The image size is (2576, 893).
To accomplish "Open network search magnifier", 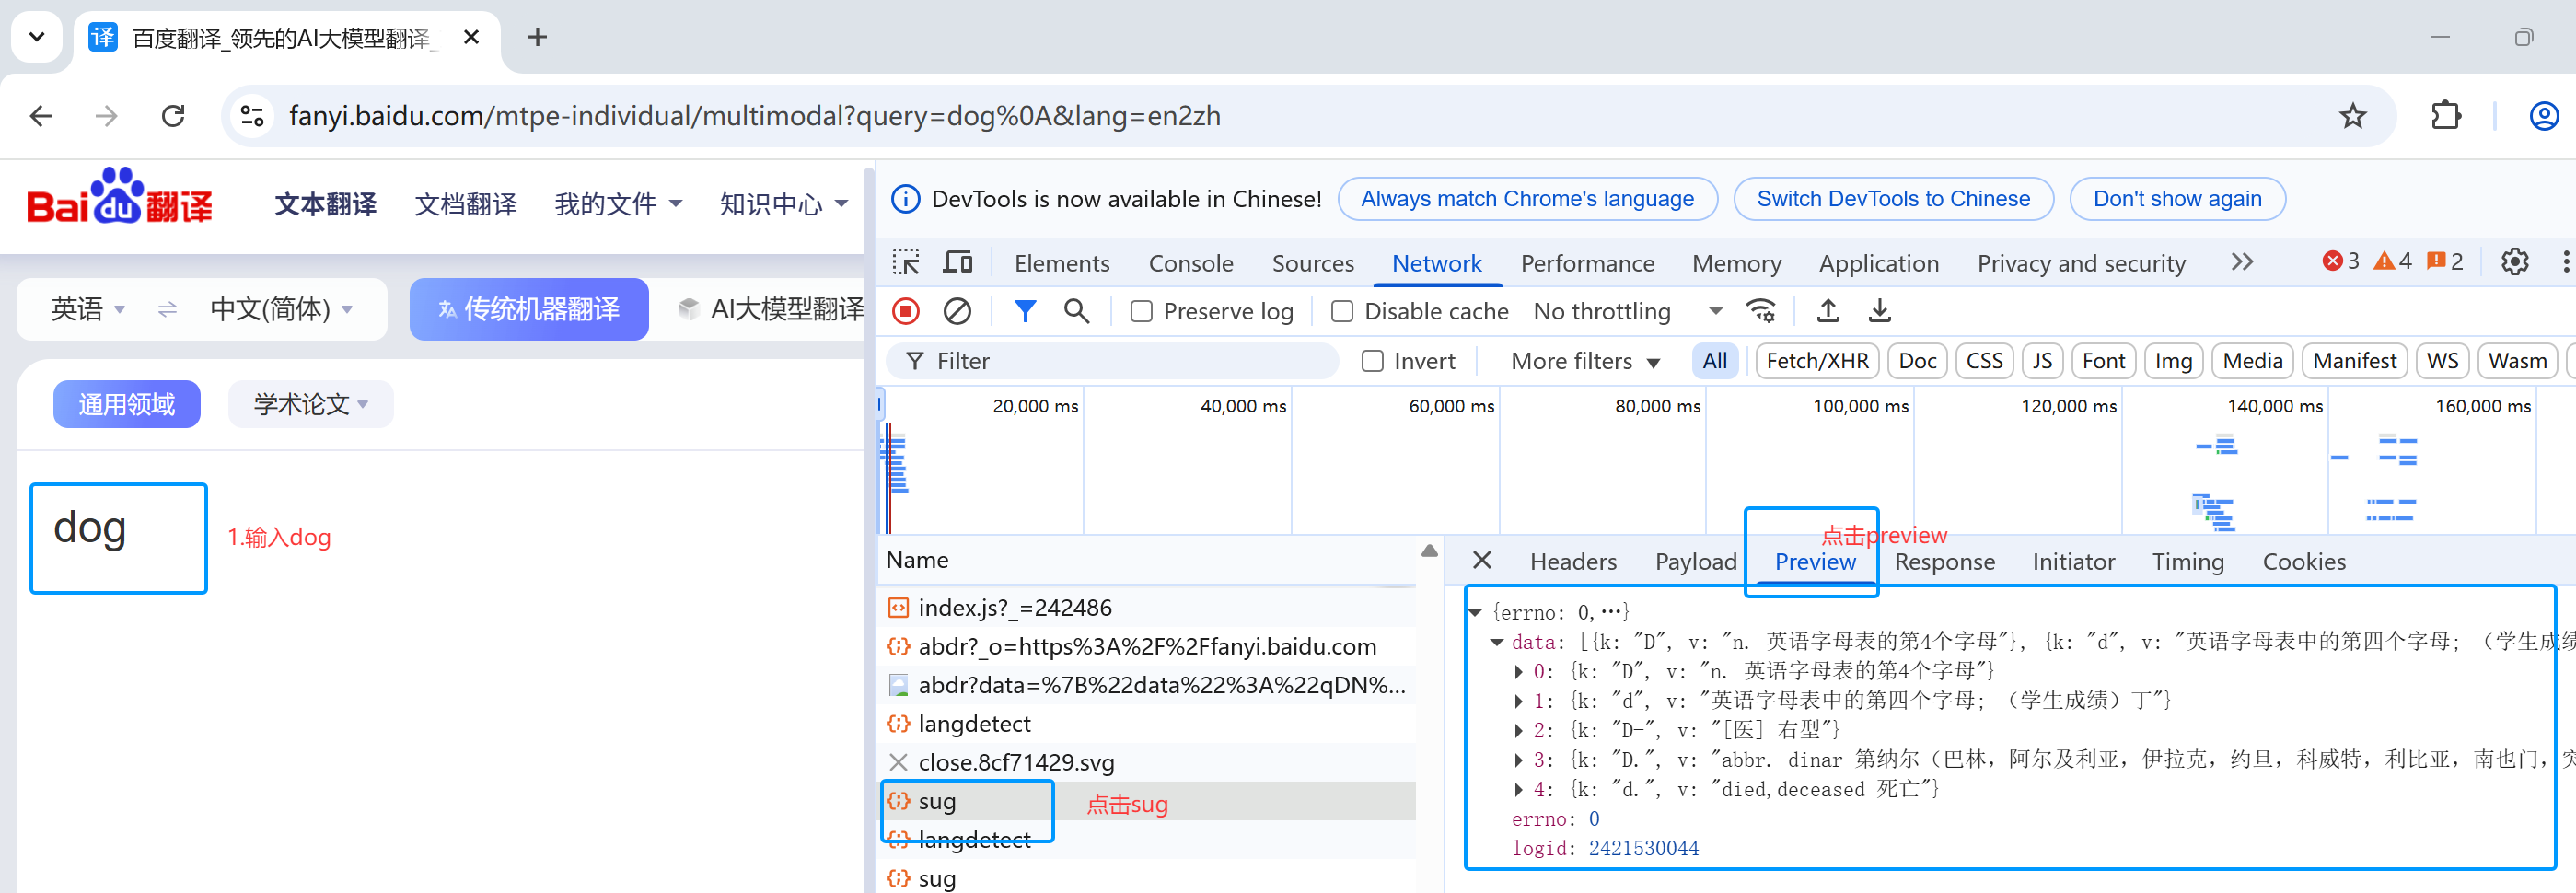I will point(1077,311).
